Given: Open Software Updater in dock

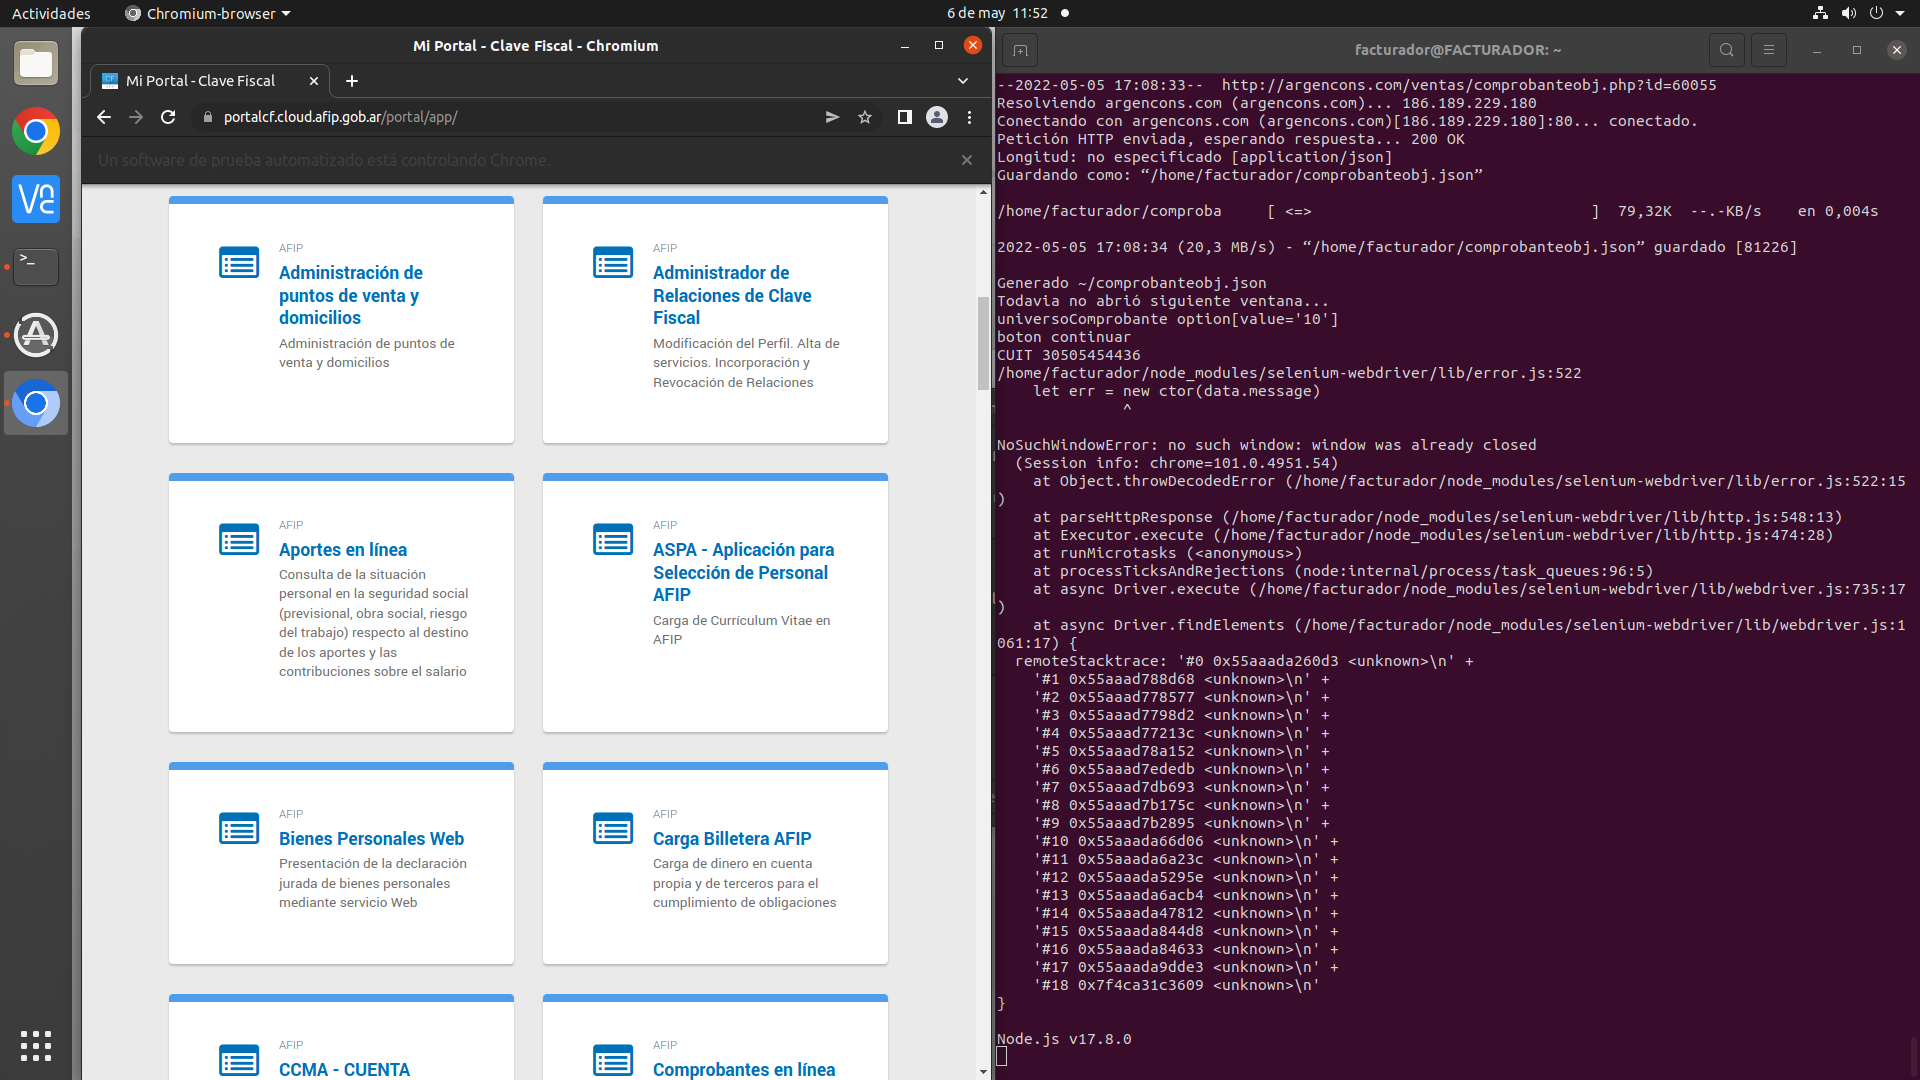Looking at the screenshot, I should 36,335.
